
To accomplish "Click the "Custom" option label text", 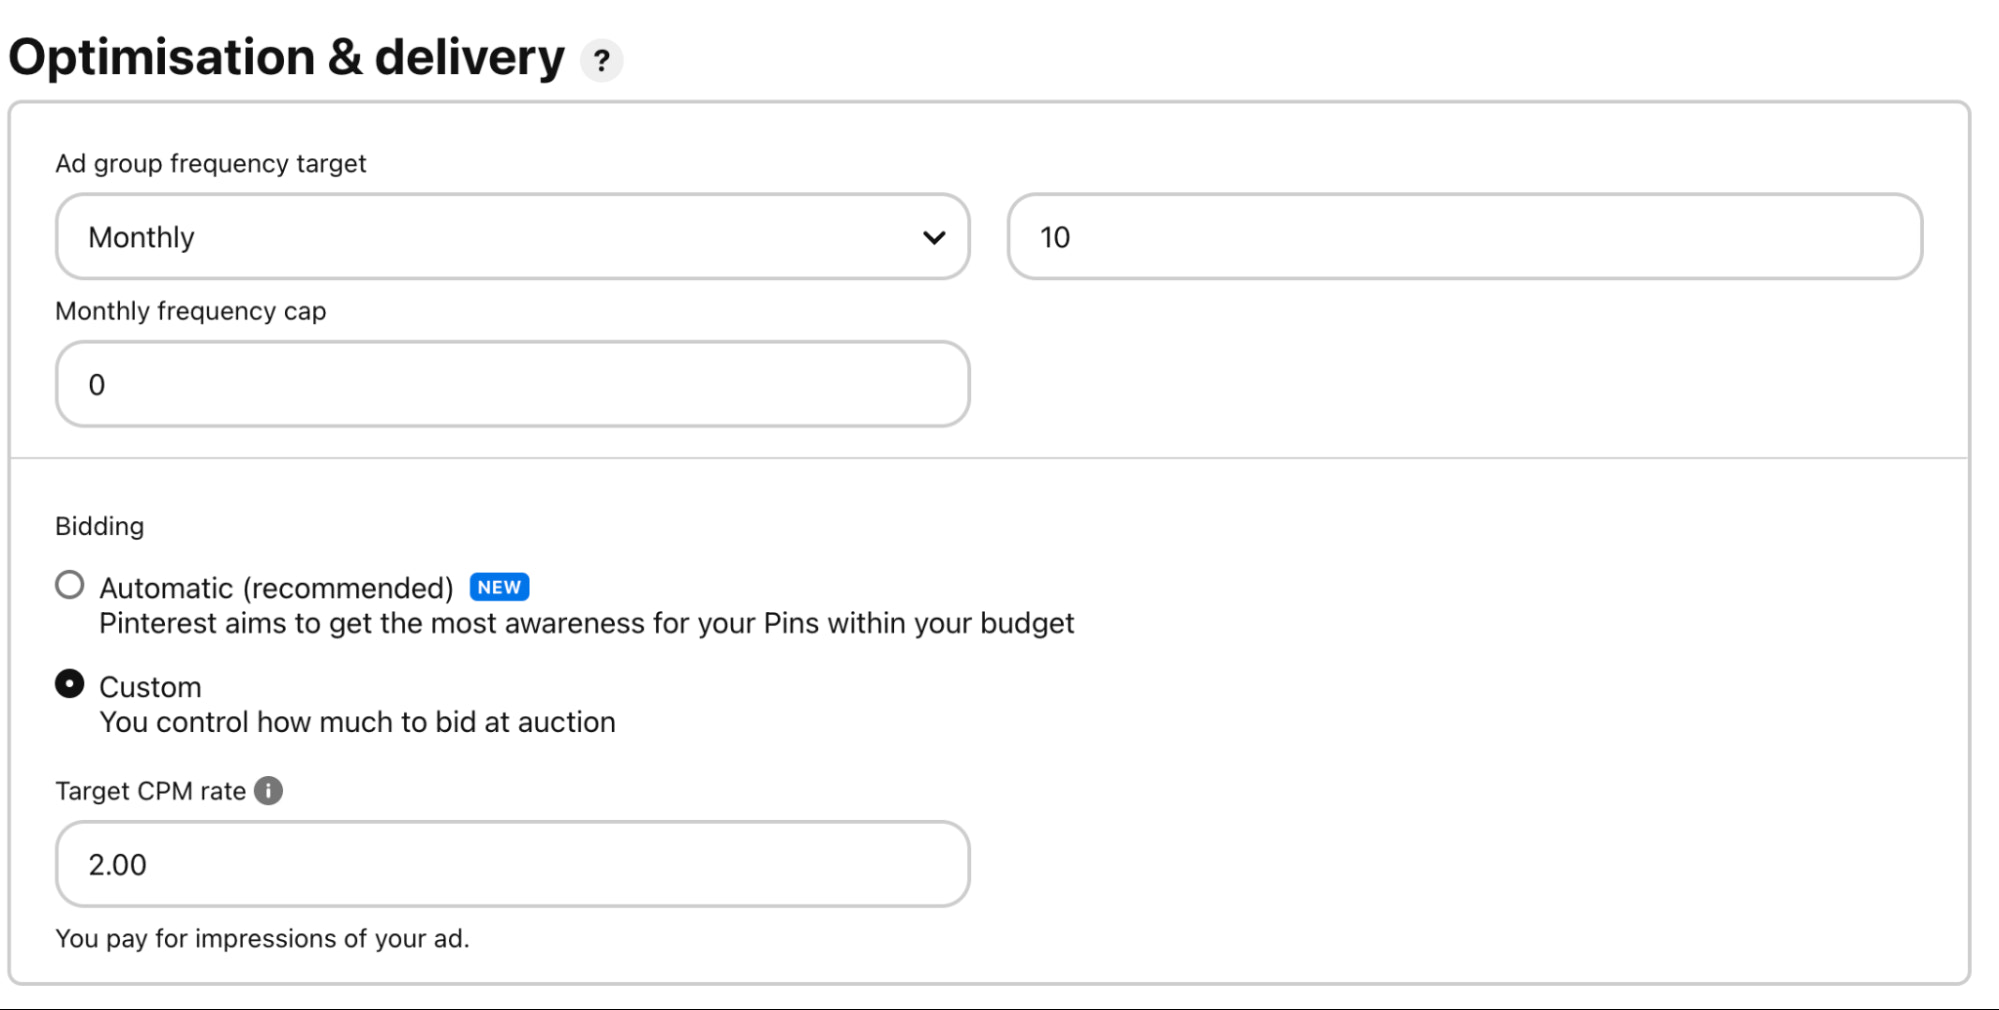I will click(150, 687).
